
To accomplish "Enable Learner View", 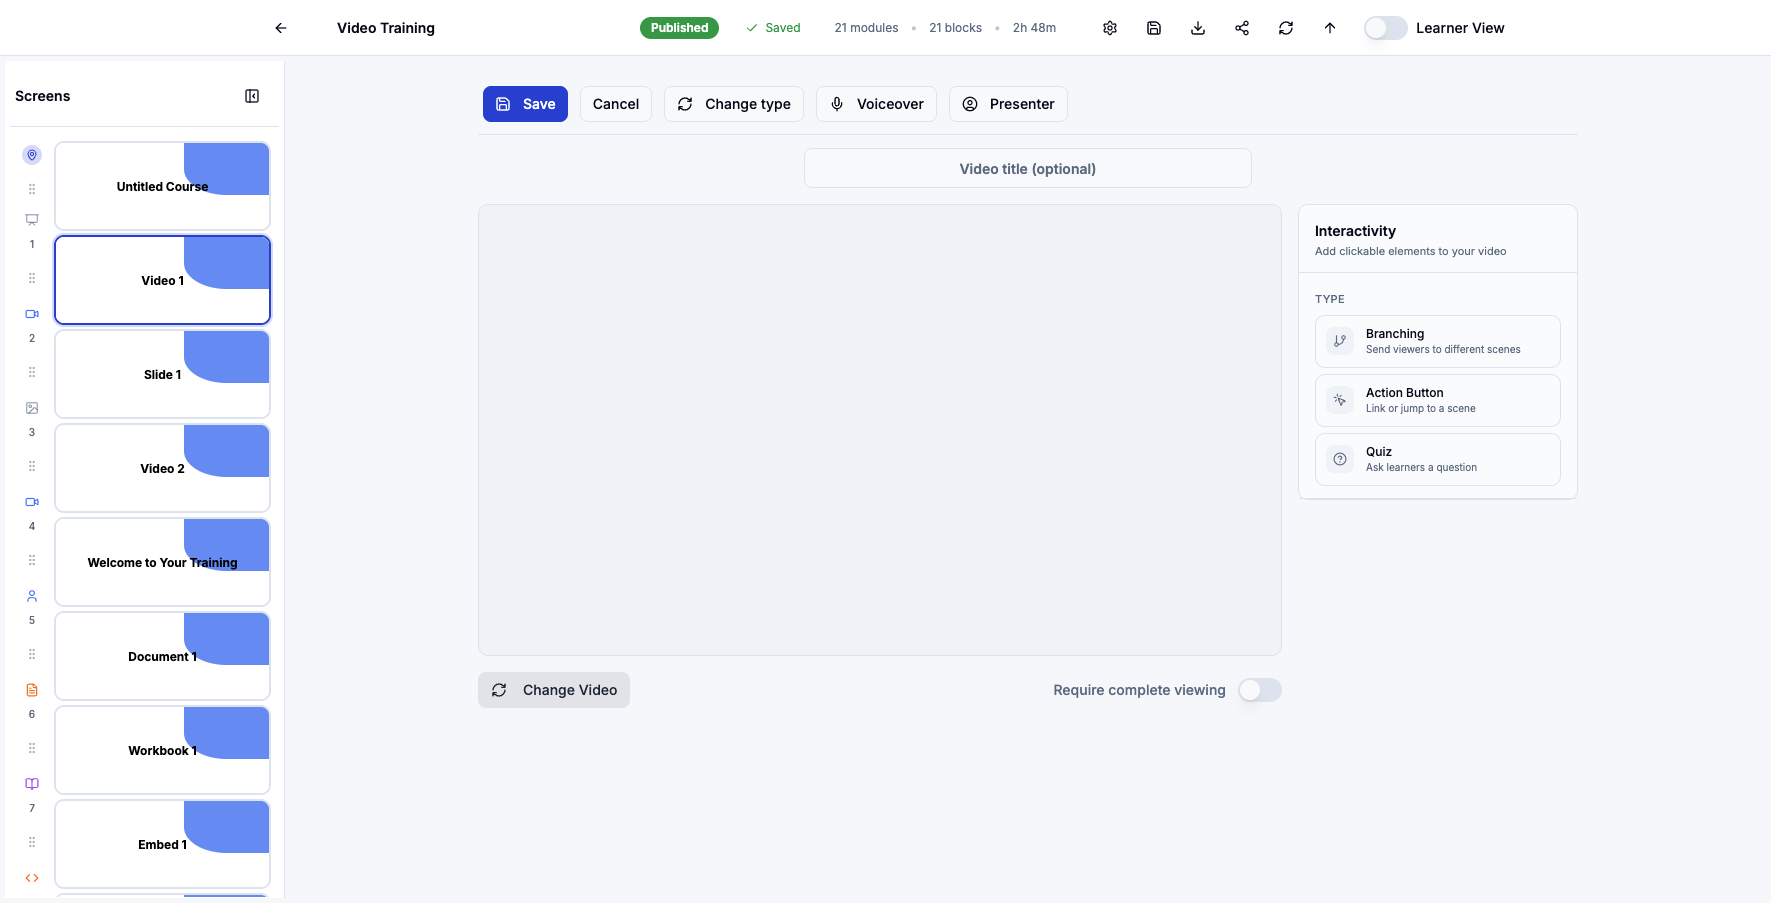I will tap(1385, 27).
